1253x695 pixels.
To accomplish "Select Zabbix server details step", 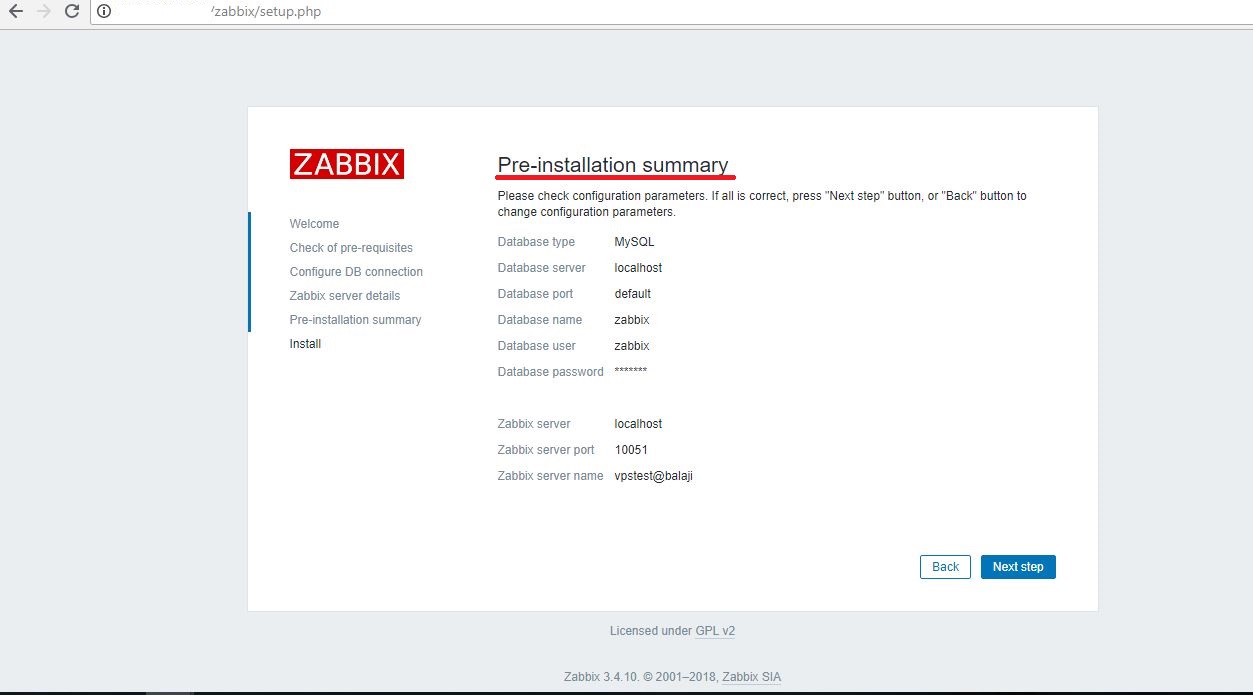I will pos(345,296).
